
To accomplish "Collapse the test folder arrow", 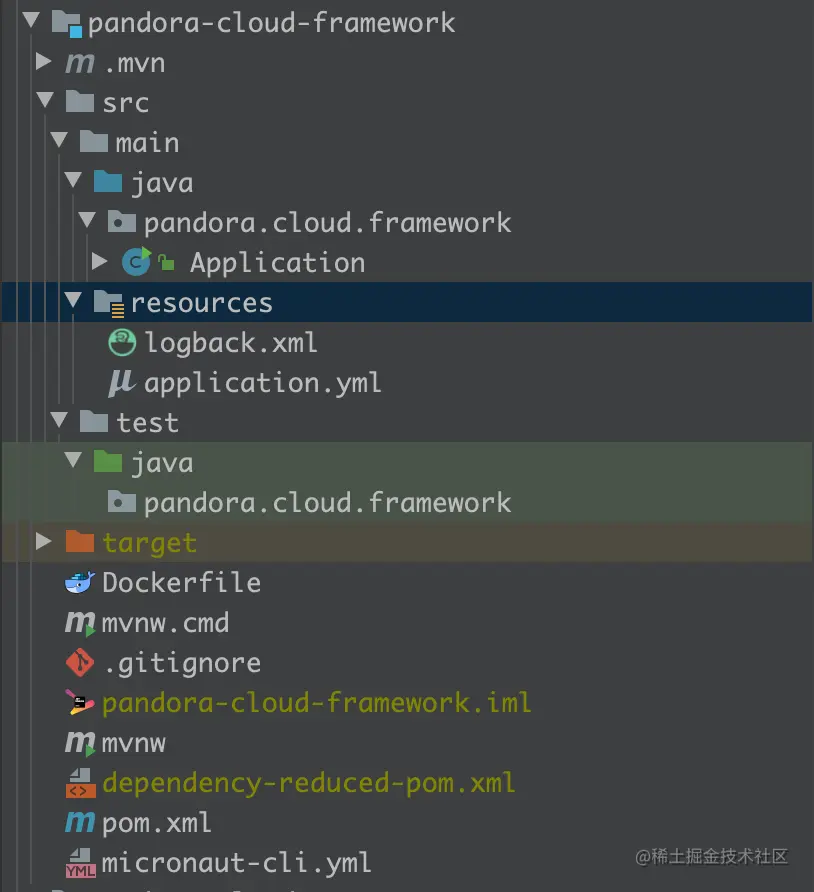I will tap(58, 423).
